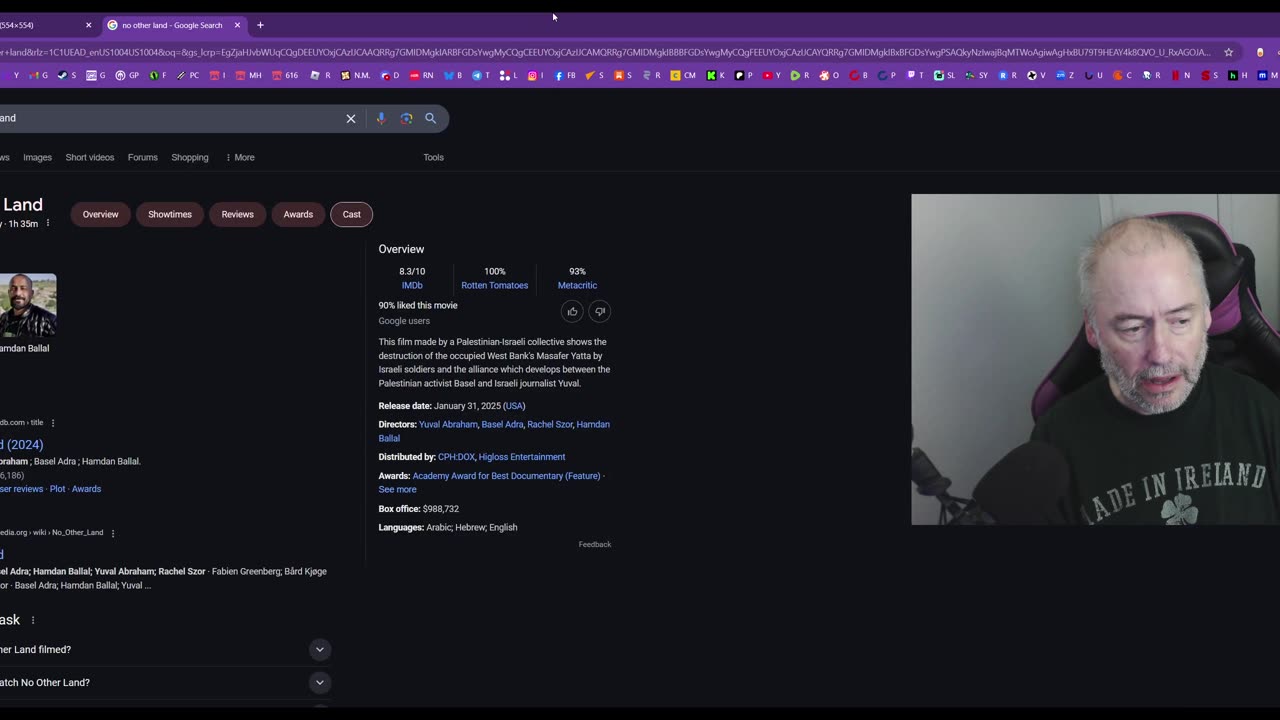The width and height of the screenshot is (1280, 720).
Task: Open the Facebook 'FB' bookmark
Action: [565, 75]
